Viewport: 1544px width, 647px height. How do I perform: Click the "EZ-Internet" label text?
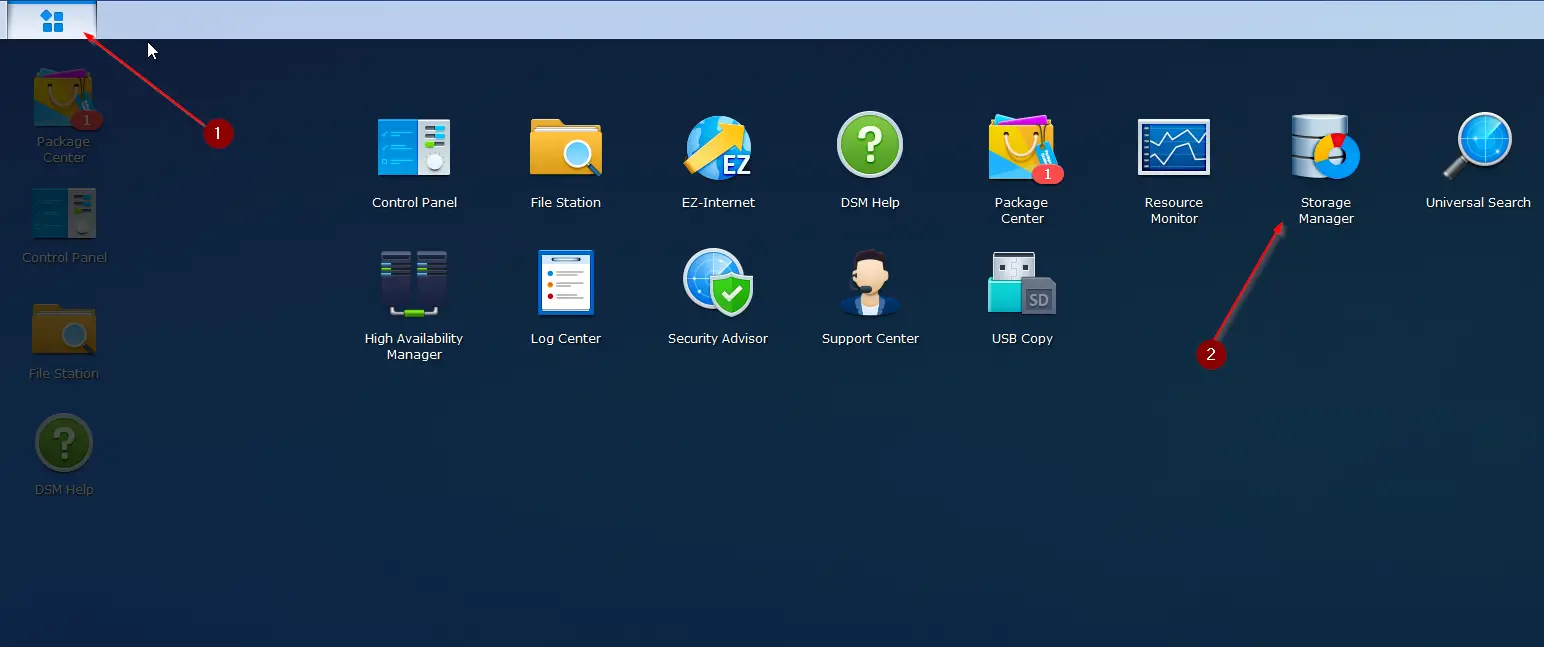pos(718,203)
